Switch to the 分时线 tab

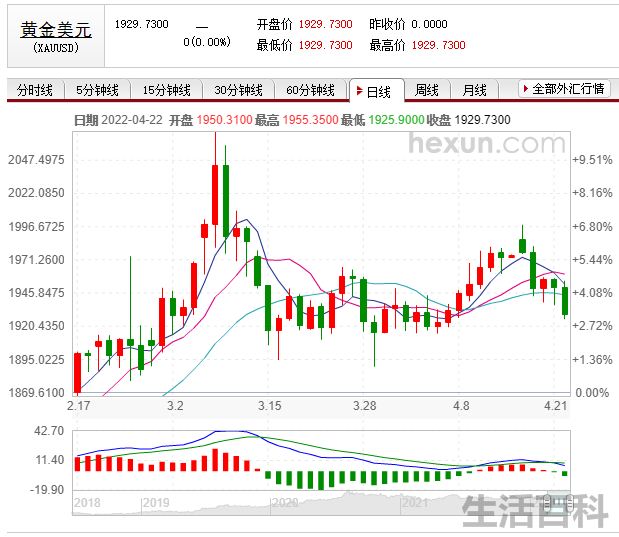pyautogui.click(x=35, y=90)
